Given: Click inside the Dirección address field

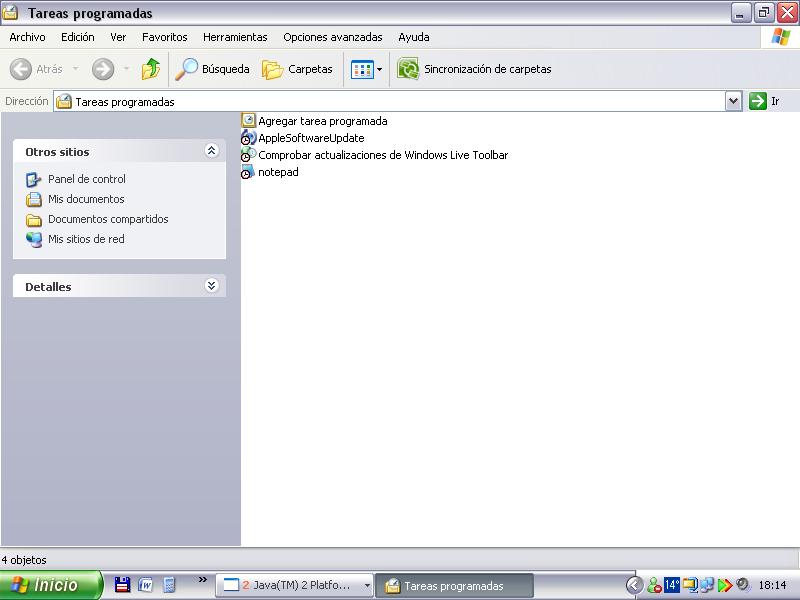Looking at the screenshot, I should click(400, 101).
